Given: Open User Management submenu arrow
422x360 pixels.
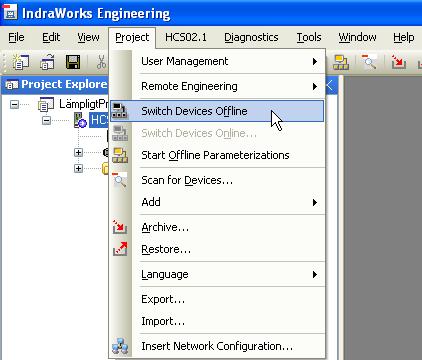Looking at the screenshot, I should pyautogui.click(x=315, y=61).
